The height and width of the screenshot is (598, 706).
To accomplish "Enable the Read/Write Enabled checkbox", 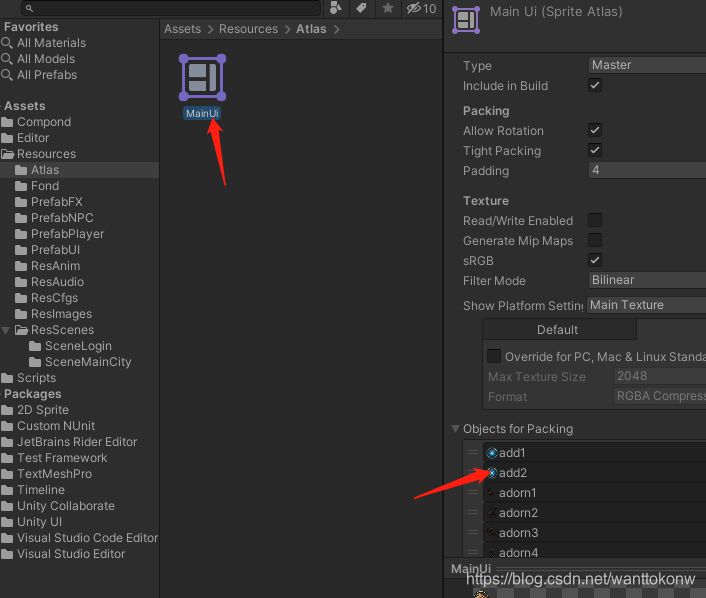I will [595, 220].
